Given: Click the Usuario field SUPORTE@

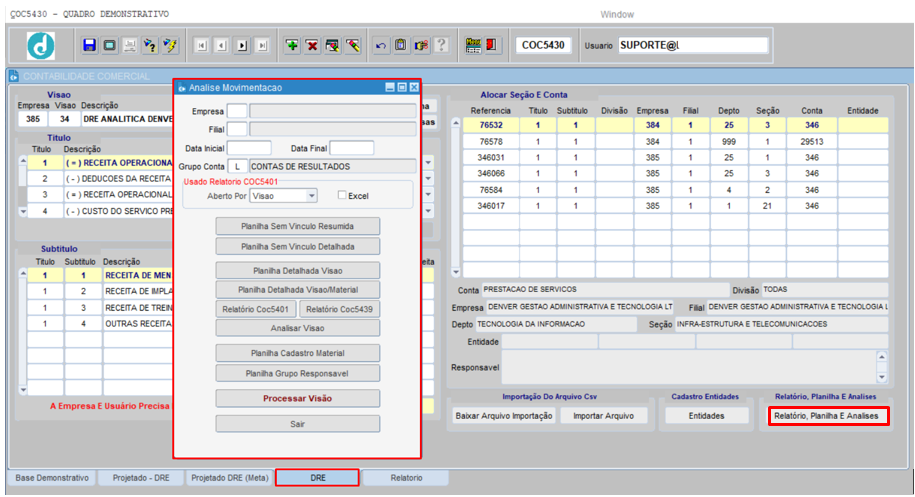Looking at the screenshot, I should (x=693, y=45).
